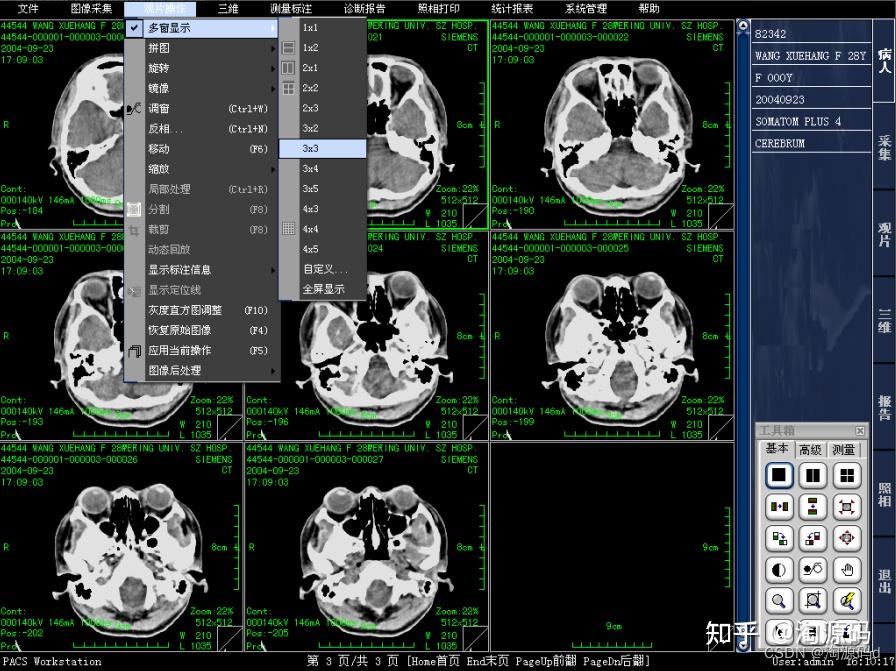This screenshot has height=671, width=896.
Task: Choose 1x1 layout in submenu
Action: point(323,27)
